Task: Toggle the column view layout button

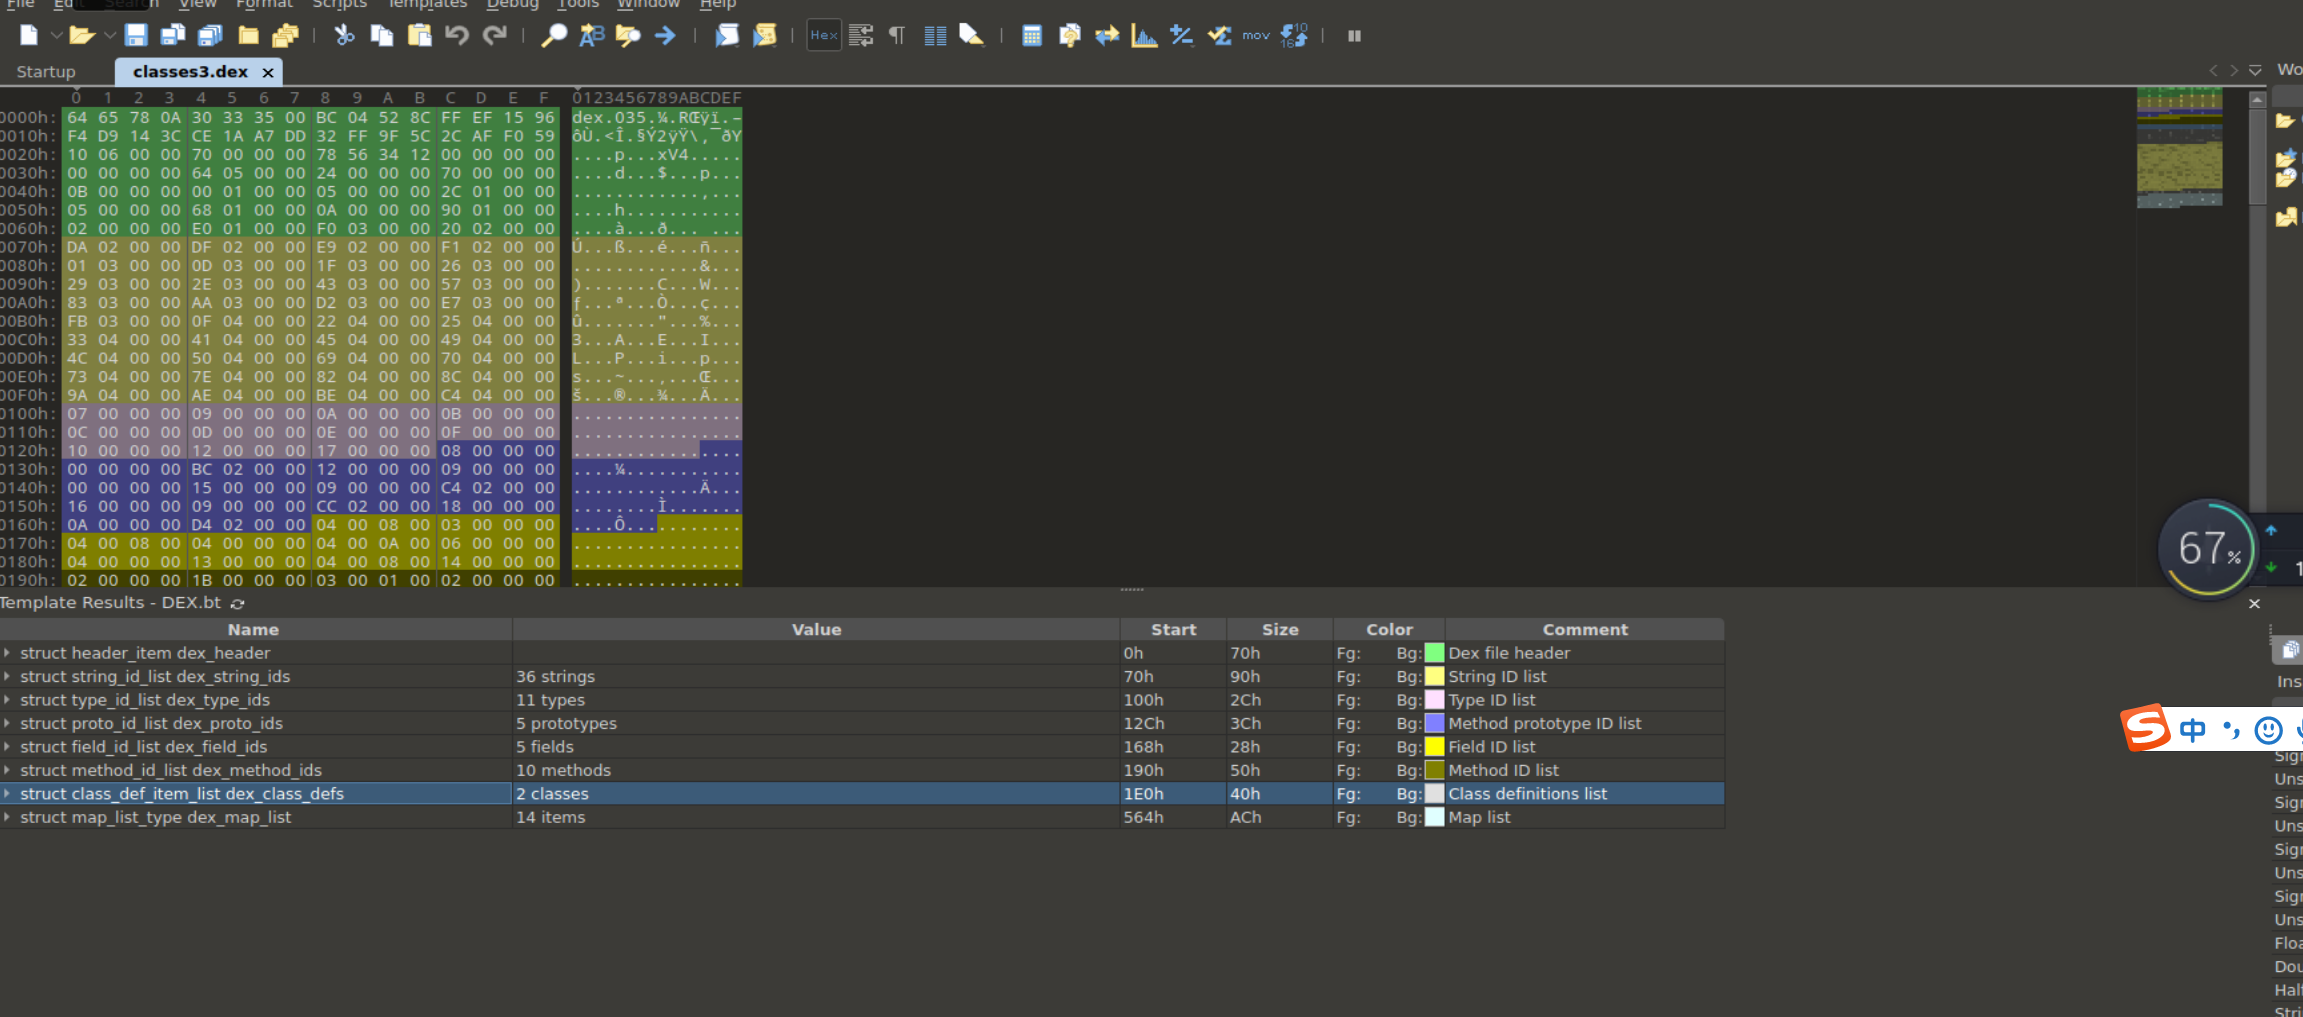Action: pos(935,36)
